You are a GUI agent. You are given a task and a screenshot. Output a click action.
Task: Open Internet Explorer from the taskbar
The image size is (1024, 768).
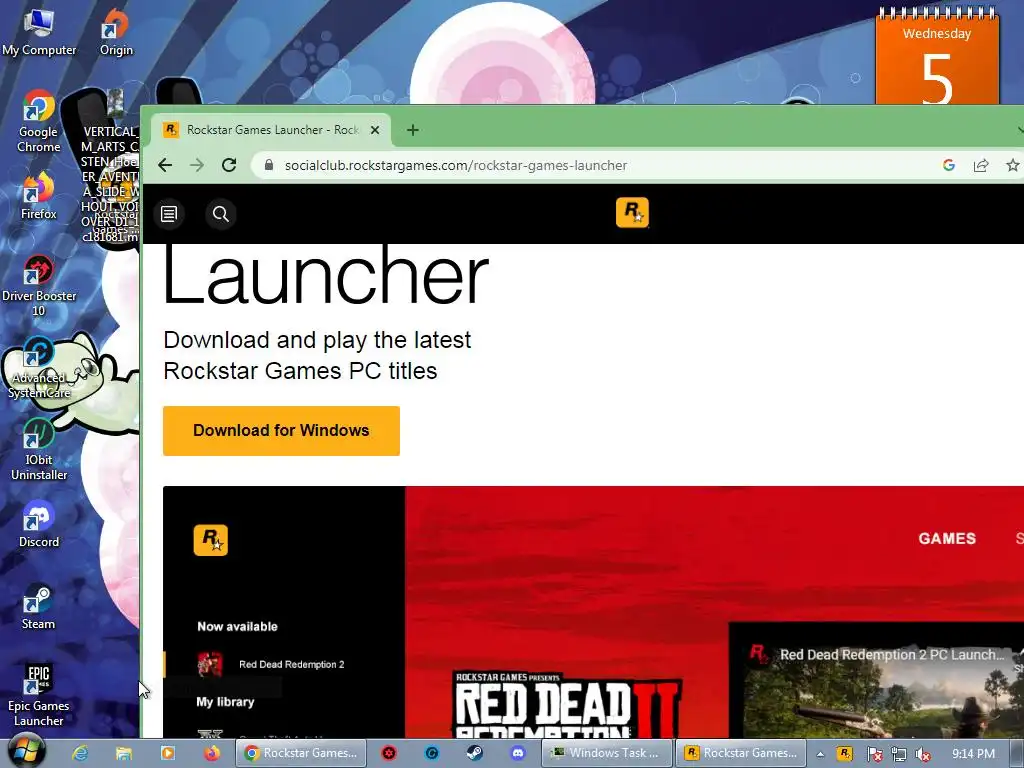(x=80, y=753)
